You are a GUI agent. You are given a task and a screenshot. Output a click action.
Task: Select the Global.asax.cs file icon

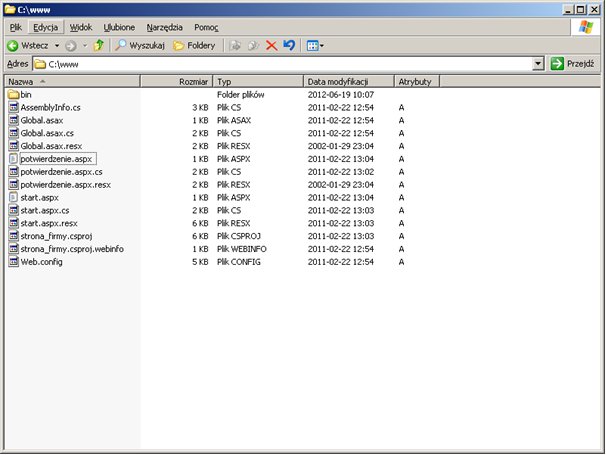[x=14, y=133]
